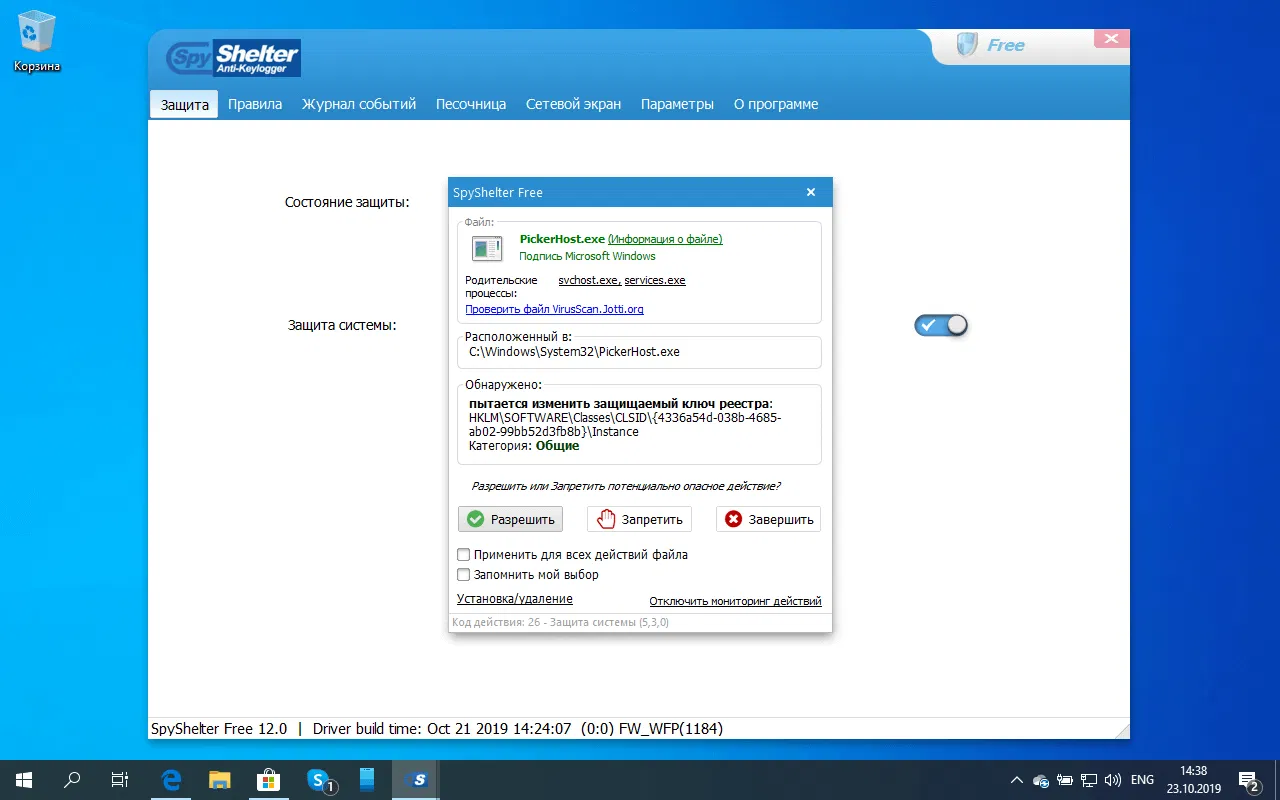Go to the Песочница tab
Screen dimensions: 1280x800
click(471, 104)
